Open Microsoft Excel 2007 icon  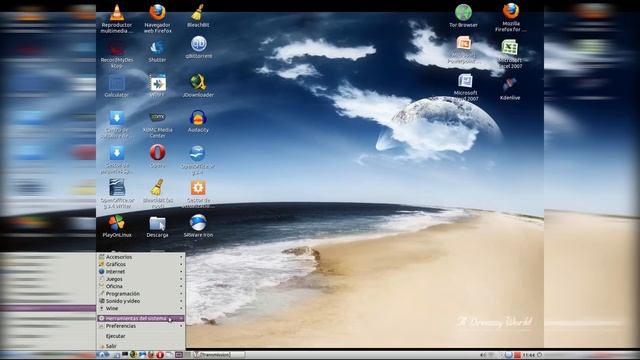[x=510, y=47]
